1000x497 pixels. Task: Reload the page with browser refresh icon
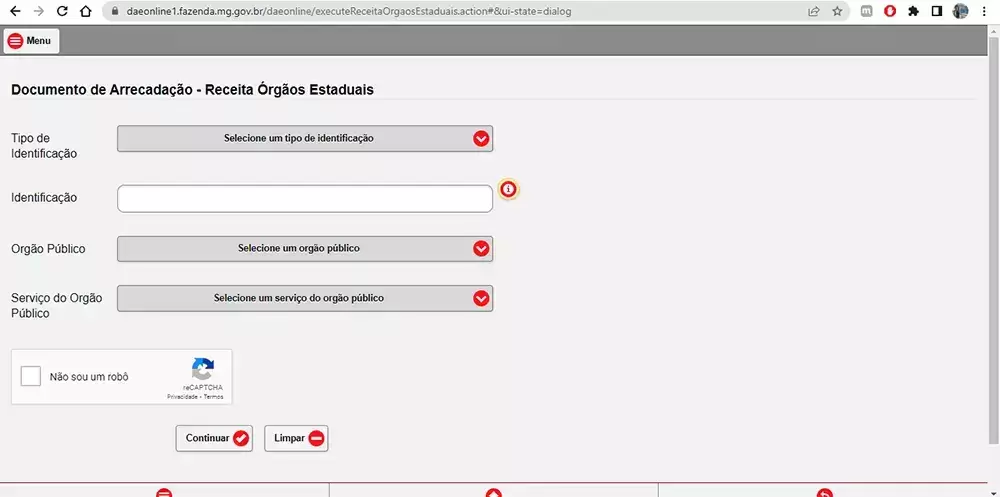62,12
